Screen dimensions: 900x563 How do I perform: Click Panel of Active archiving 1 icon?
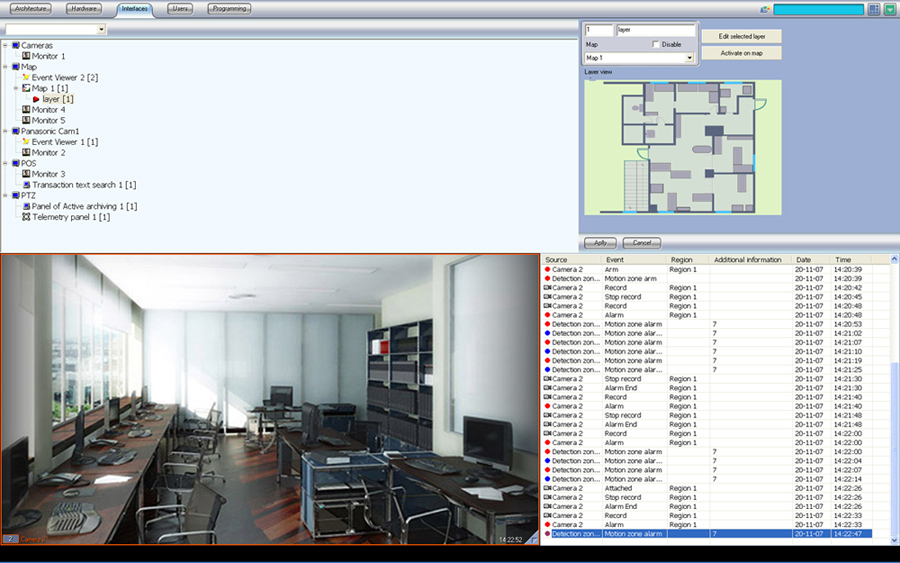[x=26, y=206]
